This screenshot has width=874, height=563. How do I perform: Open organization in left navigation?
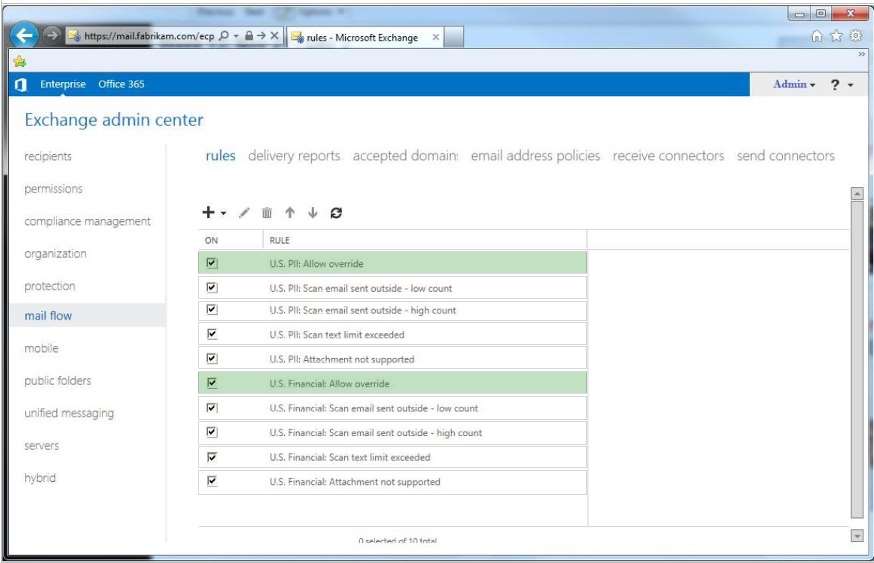pyautogui.click(x=55, y=254)
